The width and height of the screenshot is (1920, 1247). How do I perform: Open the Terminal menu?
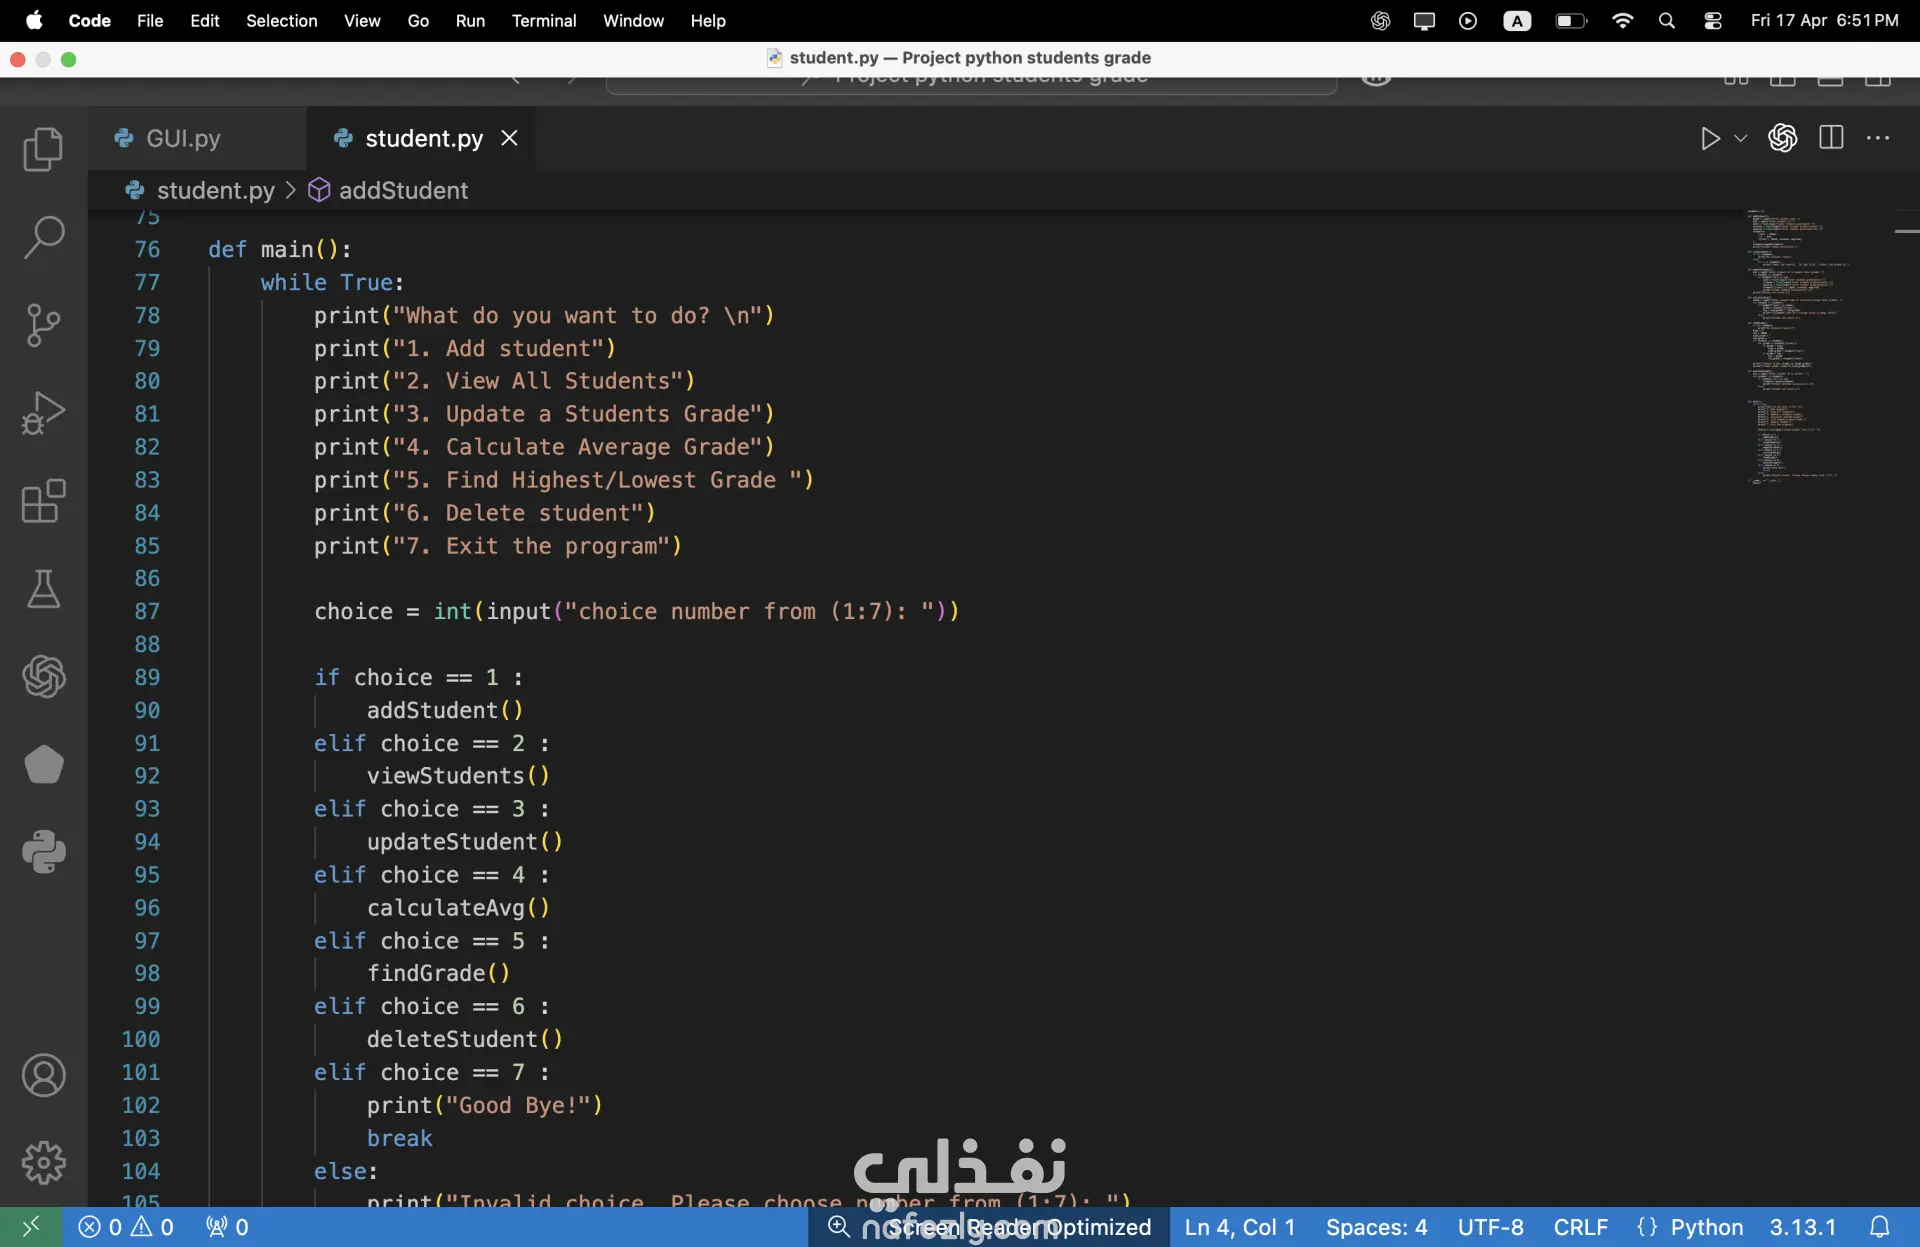click(x=544, y=21)
